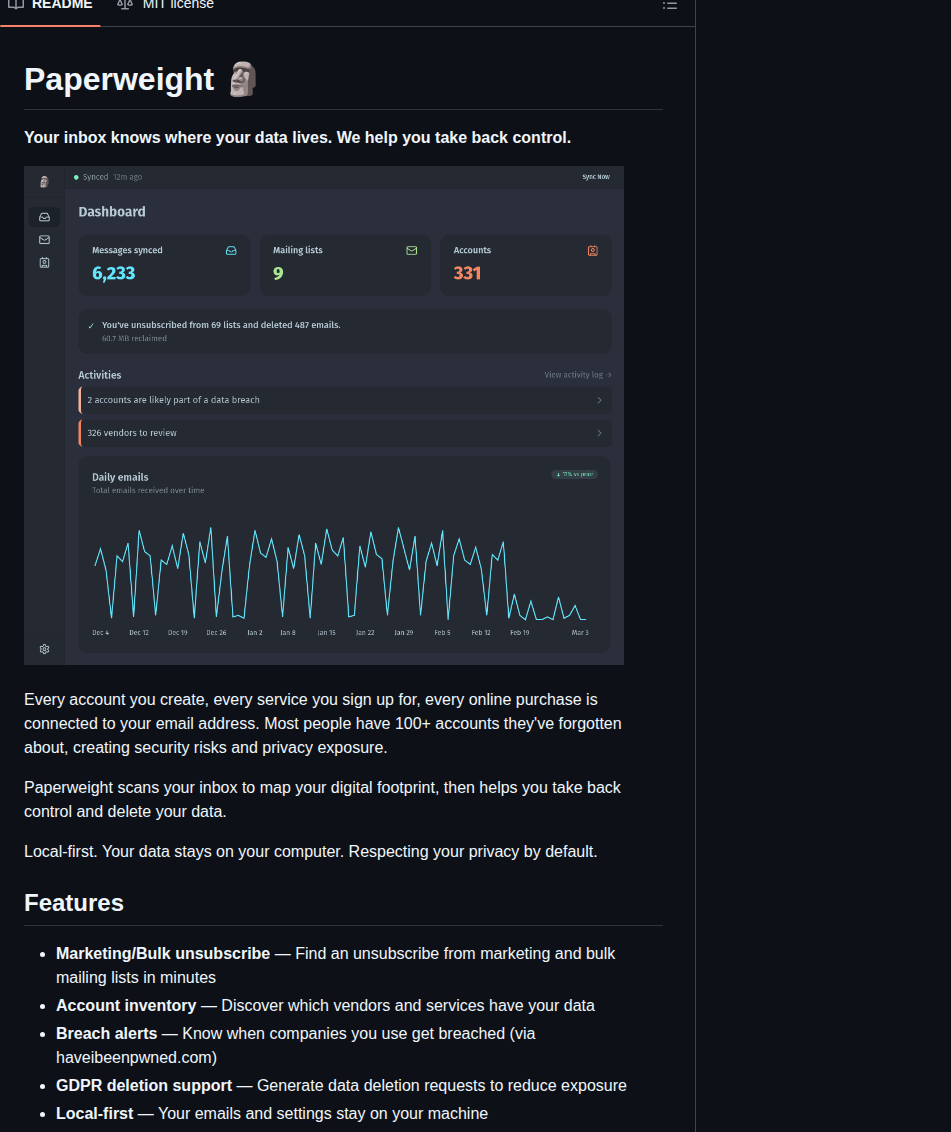Click the '12m ago' sync time text
Image resolution: width=951 pixels, height=1132 pixels.
(x=128, y=177)
